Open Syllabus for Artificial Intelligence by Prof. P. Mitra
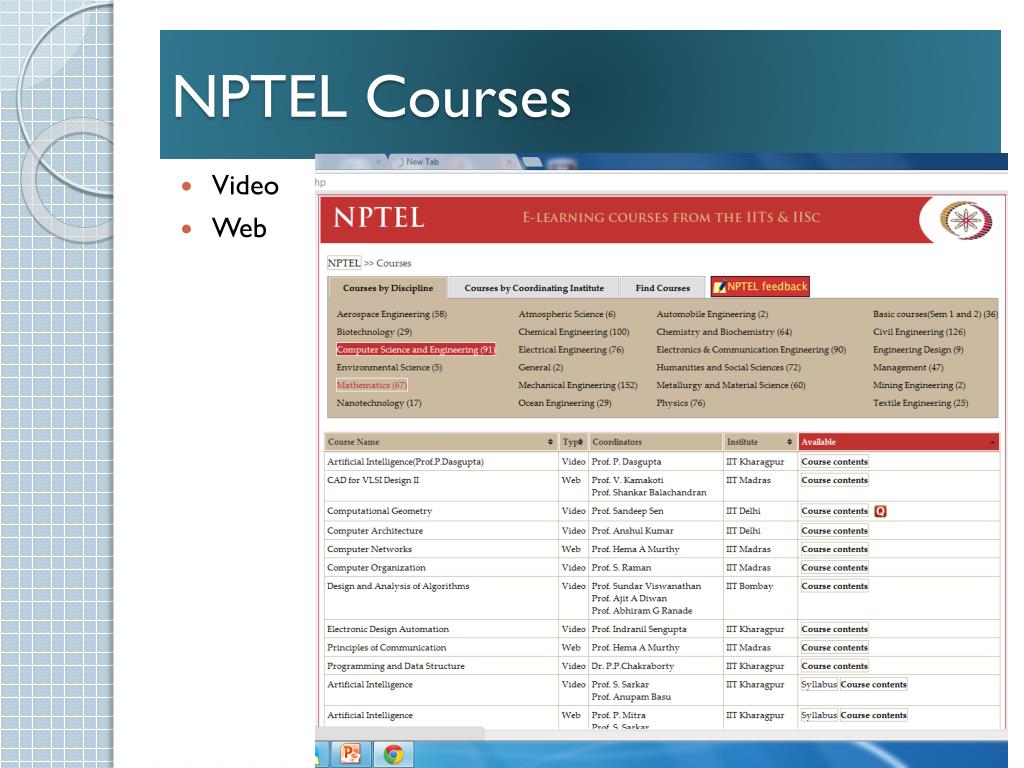This screenshot has width=1024, height=768. (x=819, y=715)
